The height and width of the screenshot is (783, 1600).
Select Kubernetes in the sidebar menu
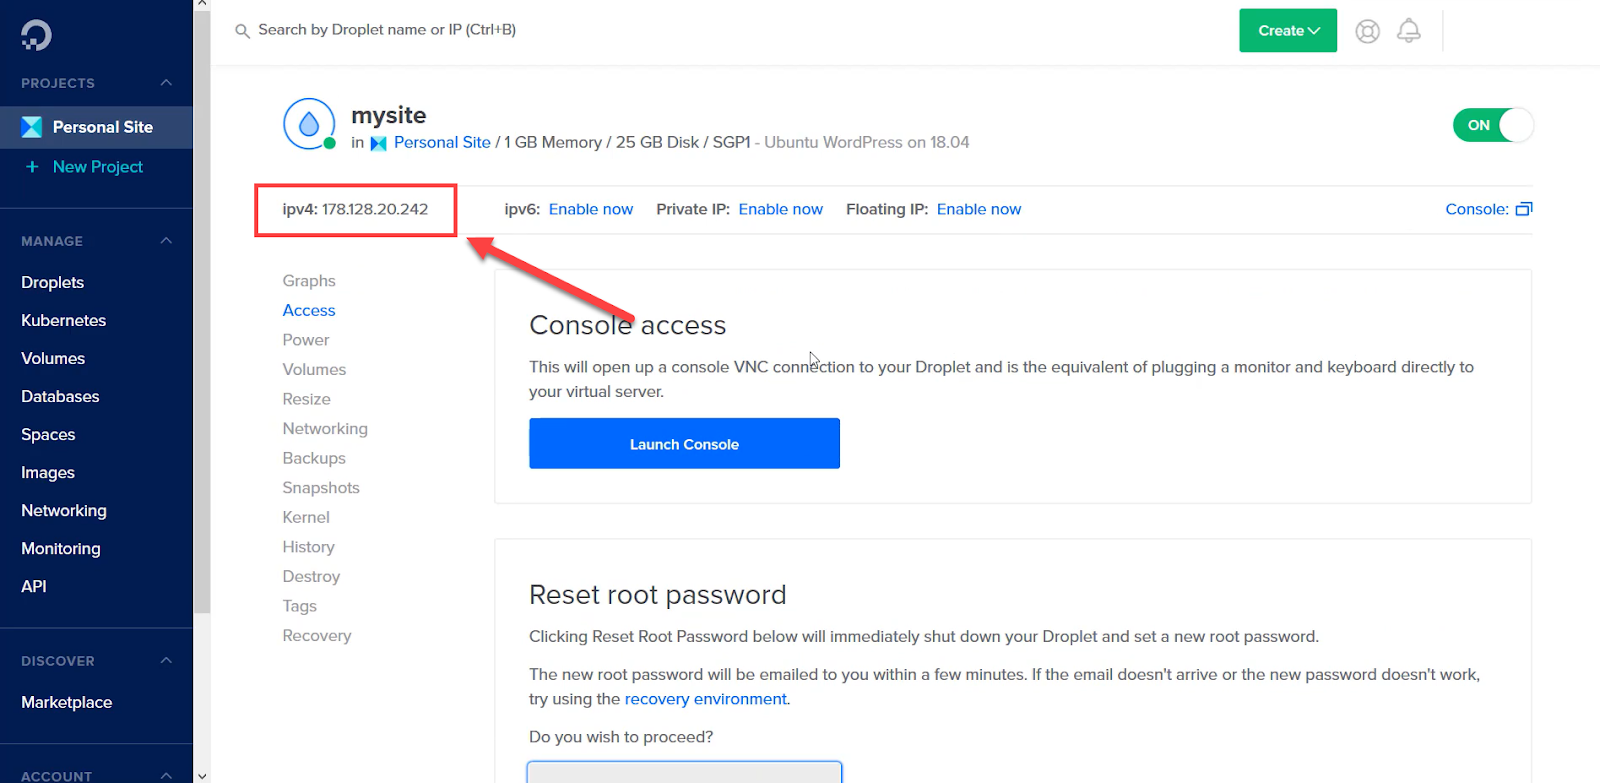click(64, 321)
